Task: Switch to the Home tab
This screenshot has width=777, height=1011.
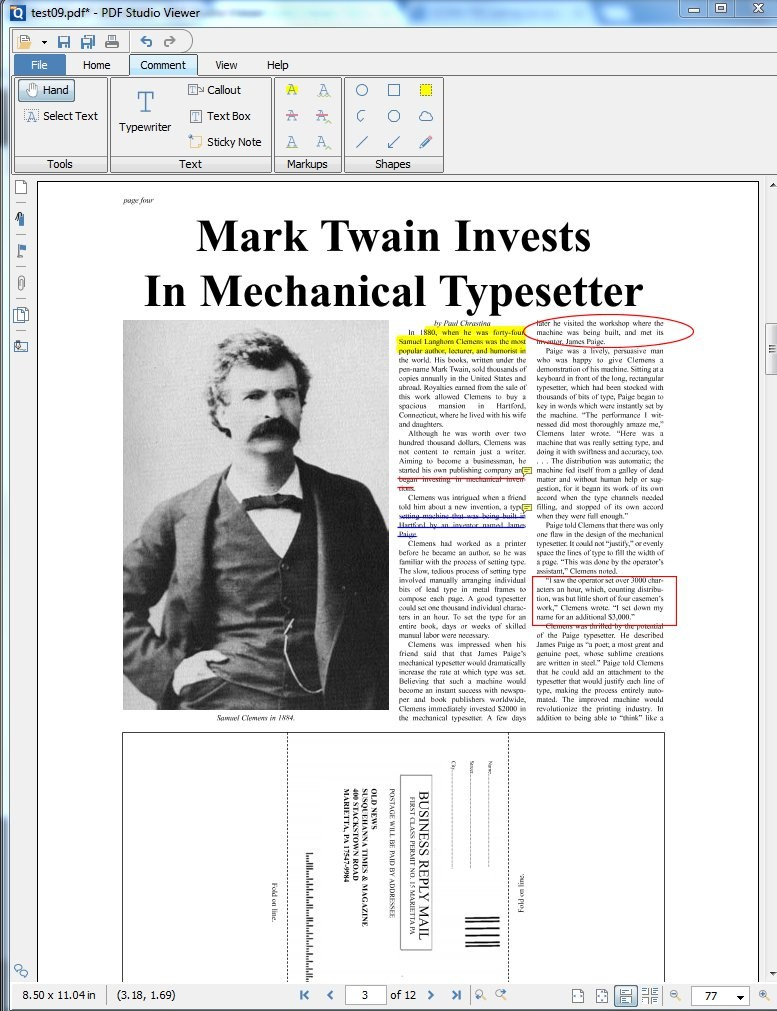Action: [x=97, y=65]
